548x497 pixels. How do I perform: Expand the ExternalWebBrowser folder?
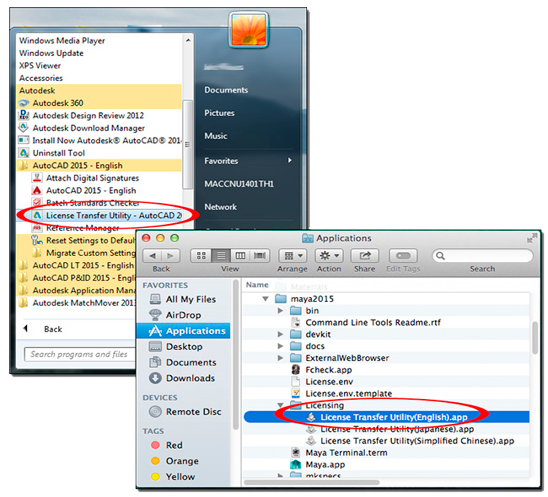(280, 358)
